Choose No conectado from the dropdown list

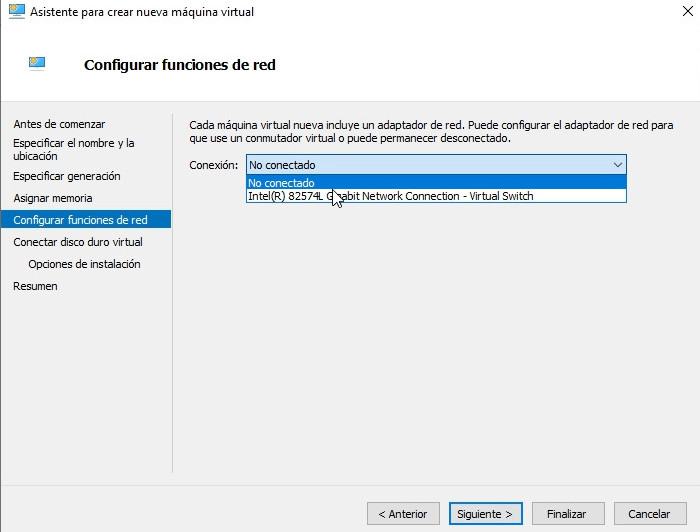click(282, 183)
